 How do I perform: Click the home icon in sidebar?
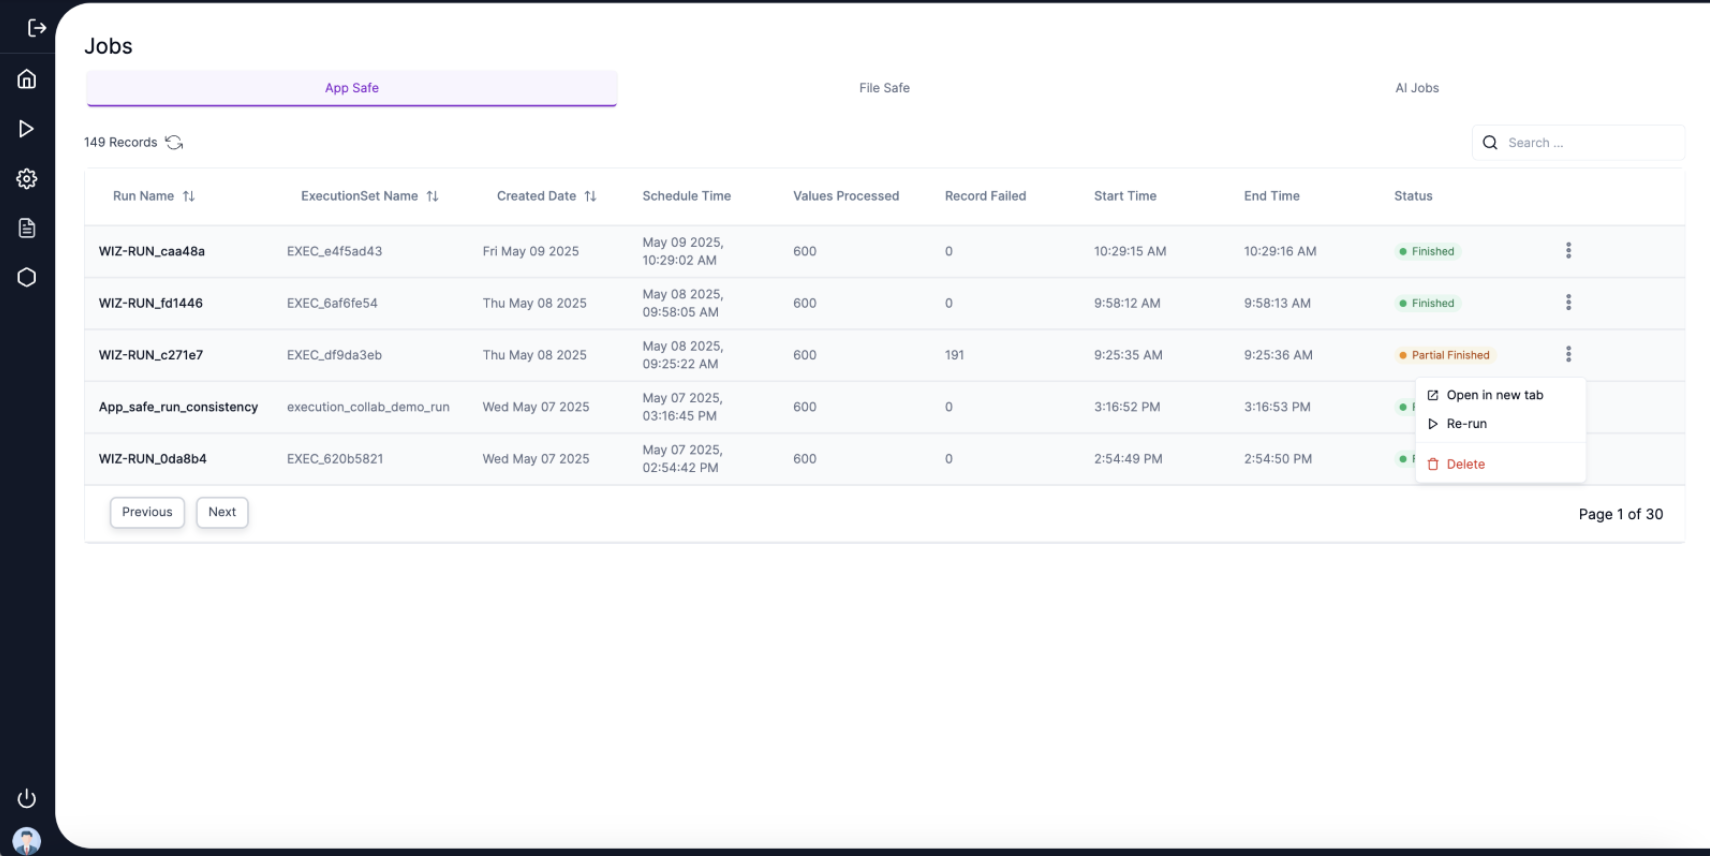(x=27, y=79)
